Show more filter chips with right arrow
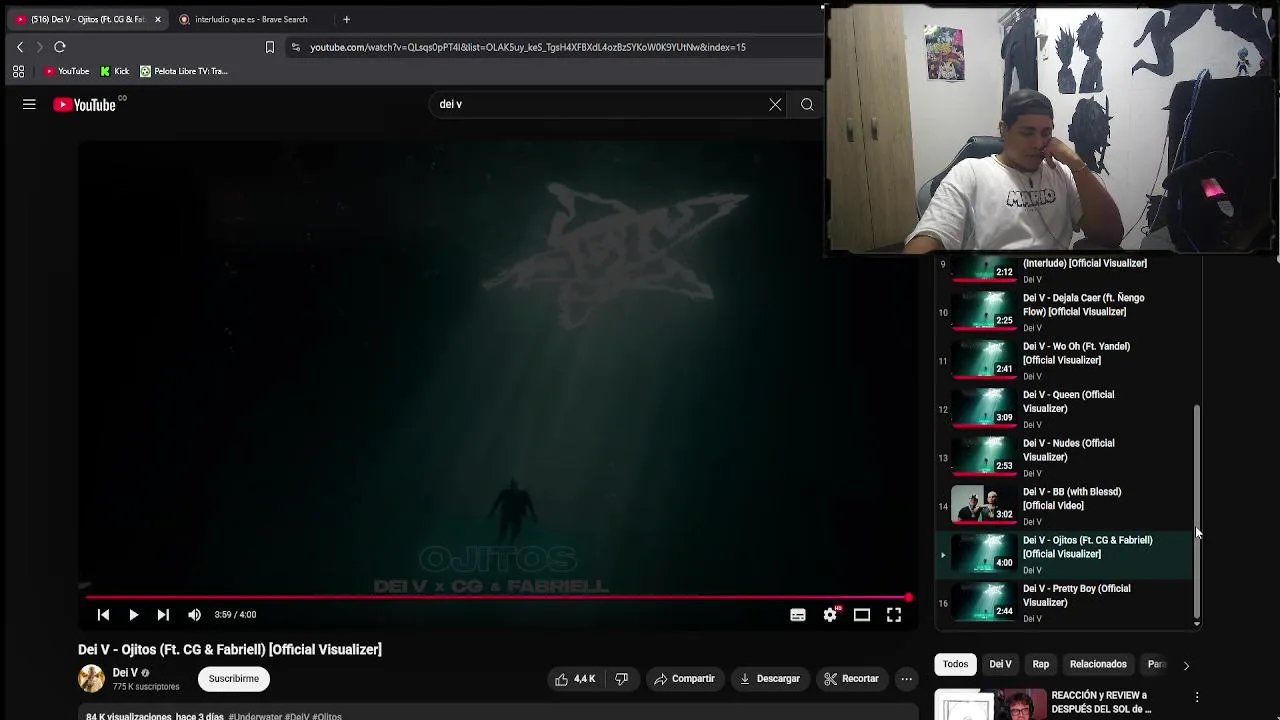The height and width of the screenshot is (720, 1280). [1186, 665]
